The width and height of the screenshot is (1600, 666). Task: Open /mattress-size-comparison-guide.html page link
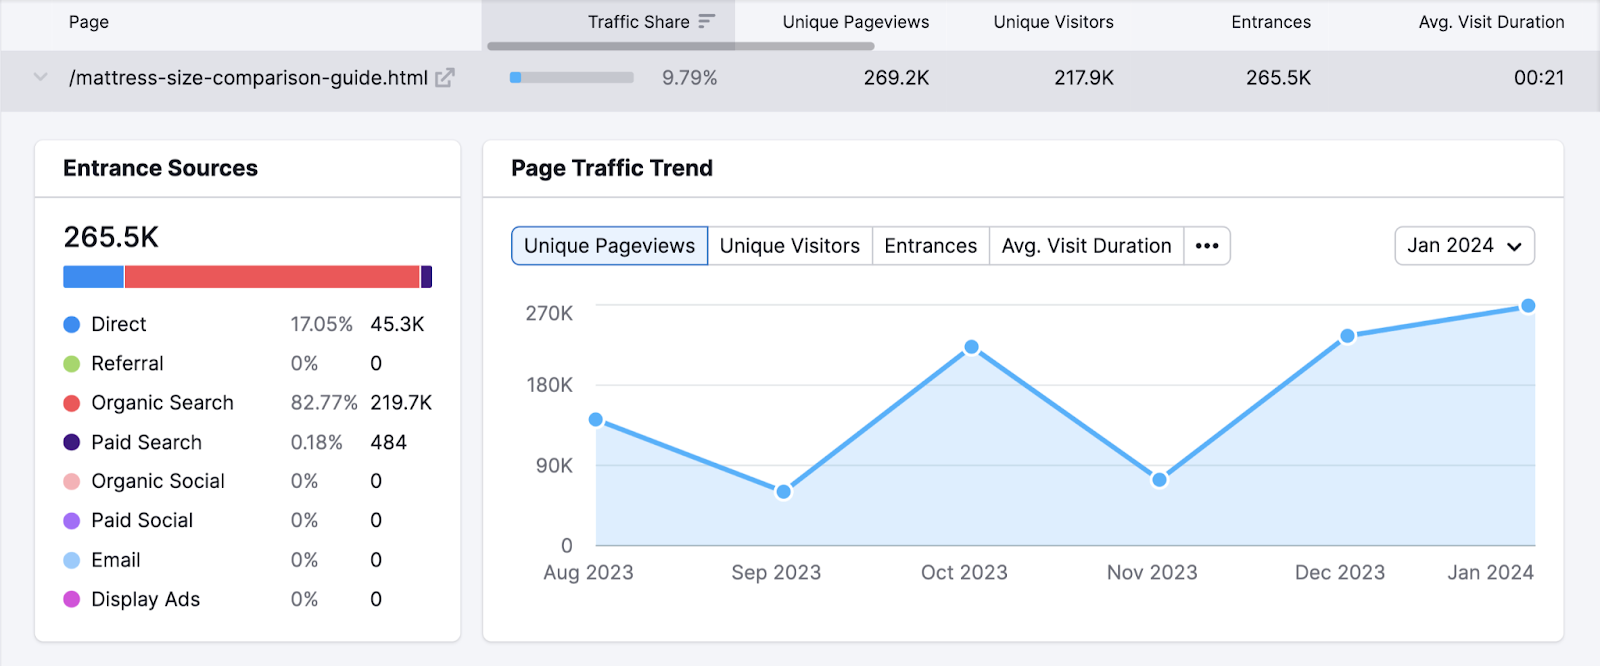point(248,78)
